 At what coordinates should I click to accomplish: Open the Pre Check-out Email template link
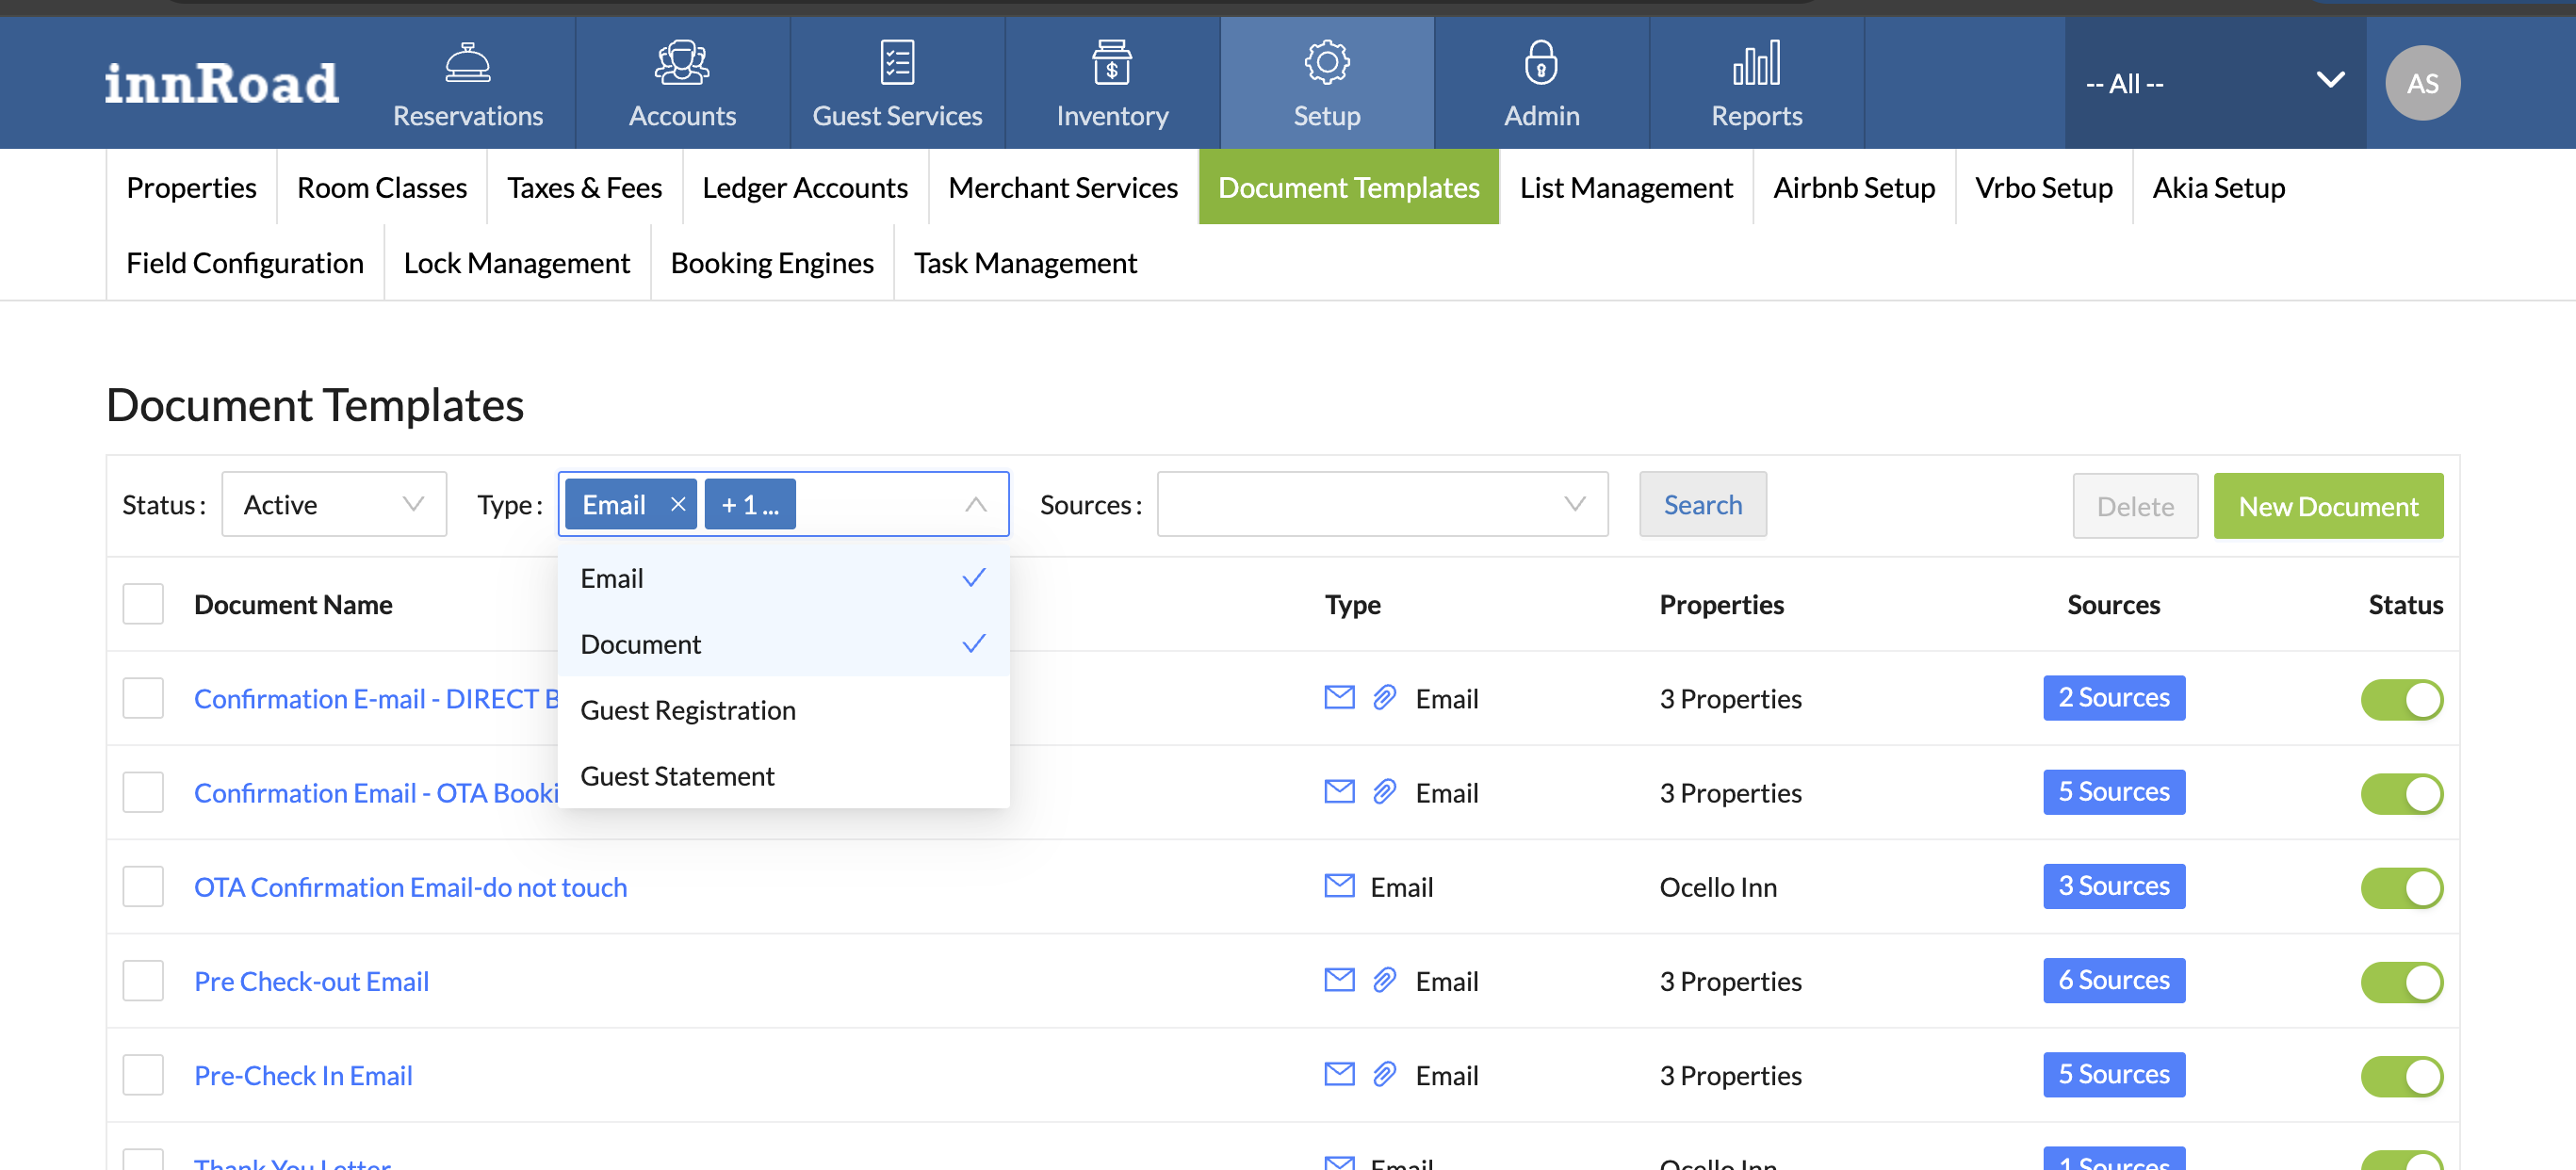311,981
